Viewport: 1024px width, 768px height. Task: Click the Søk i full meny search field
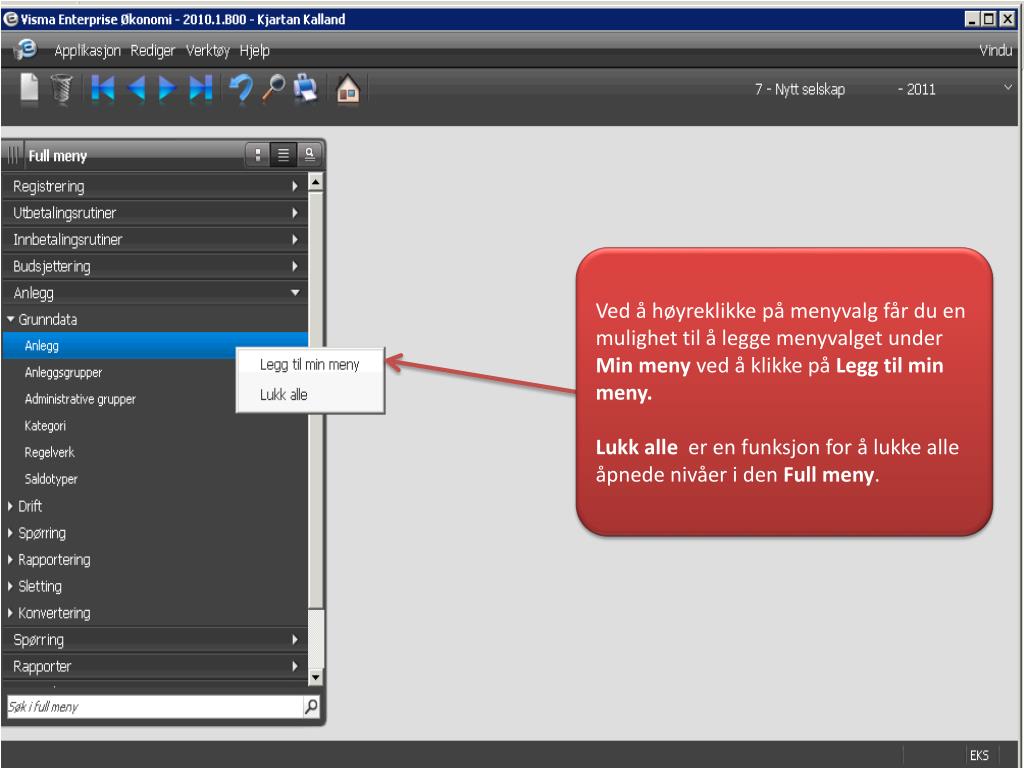(155, 706)
